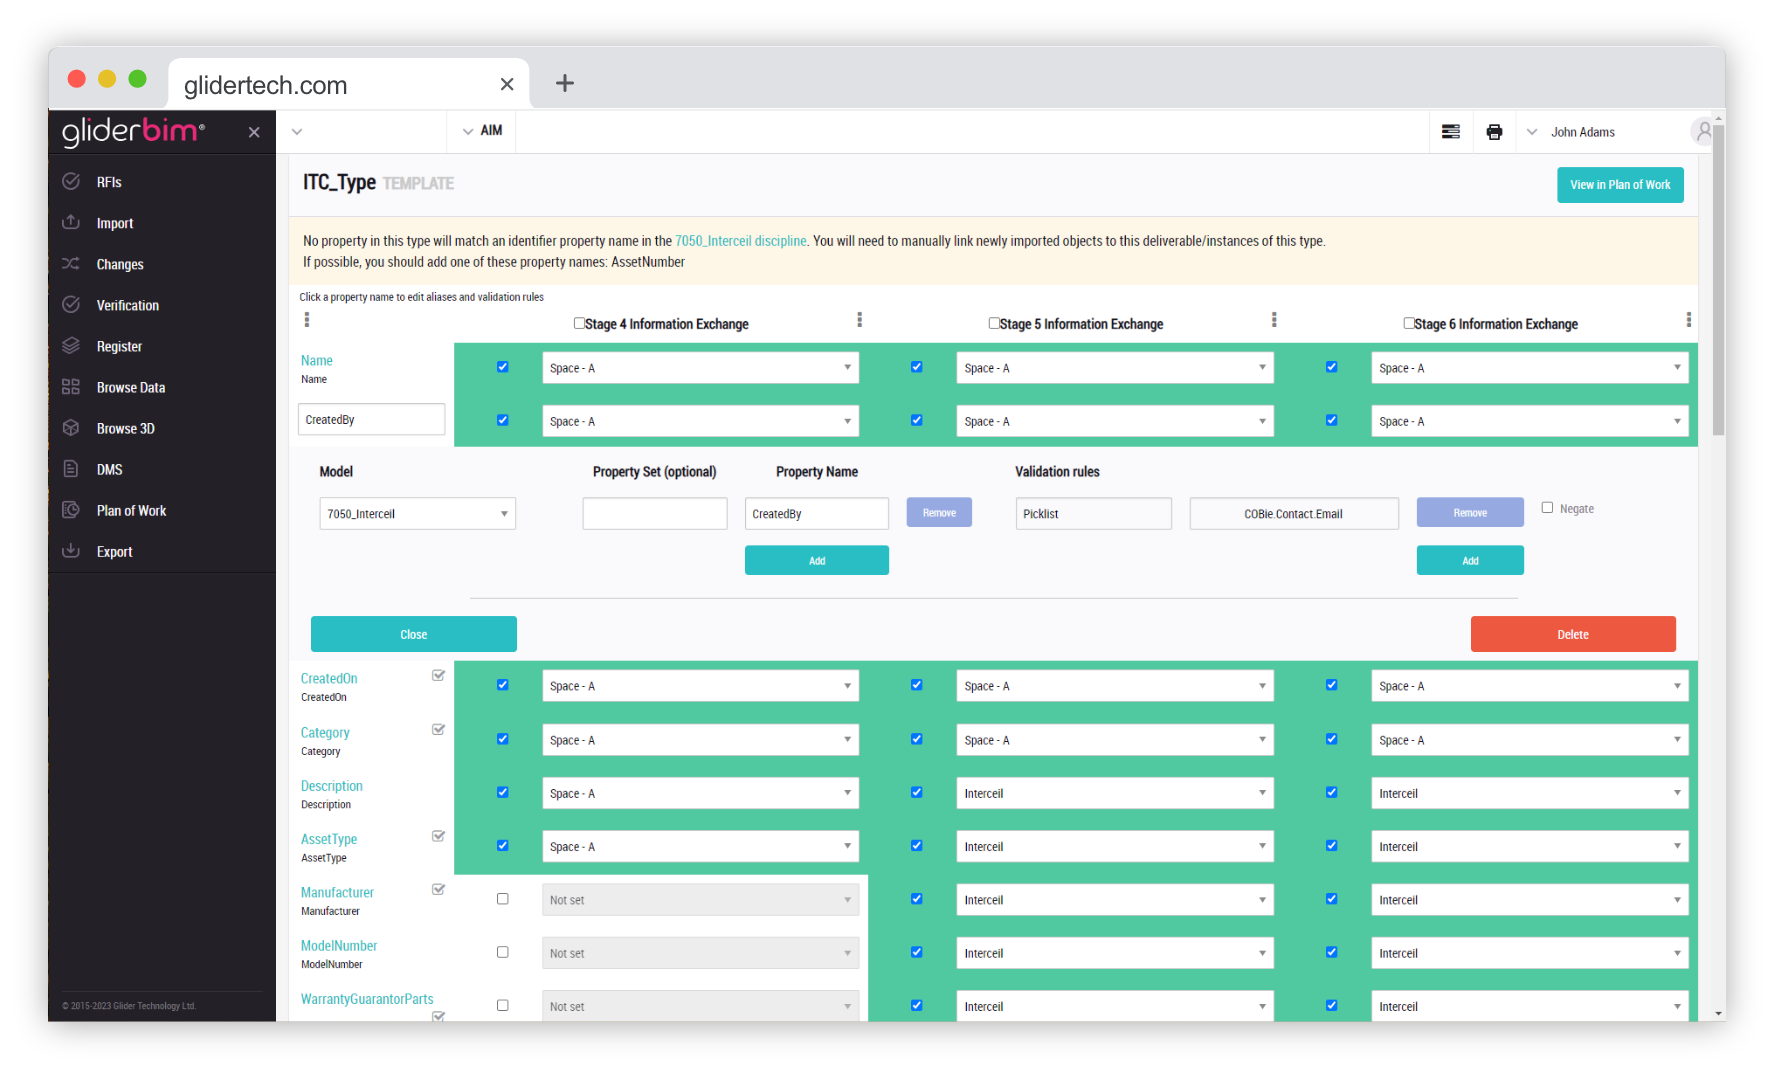Open Stage 4 Information Exchange kebab menu
The height and width of the screenshot is (1072, 1774).
pyautogui.click(x=859, y=320)
